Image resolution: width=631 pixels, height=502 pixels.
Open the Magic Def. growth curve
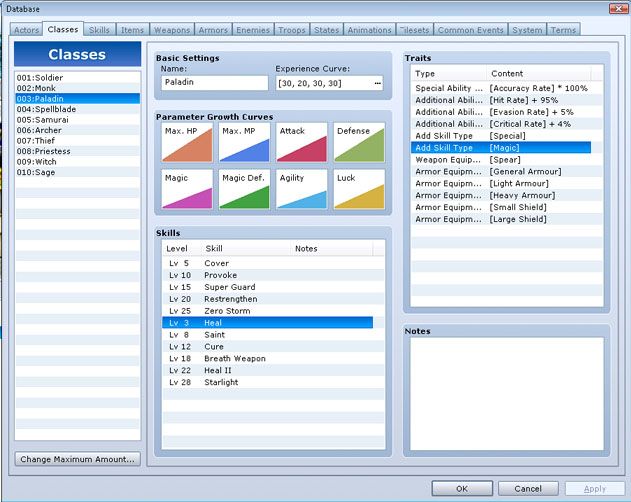pos(244,188)
